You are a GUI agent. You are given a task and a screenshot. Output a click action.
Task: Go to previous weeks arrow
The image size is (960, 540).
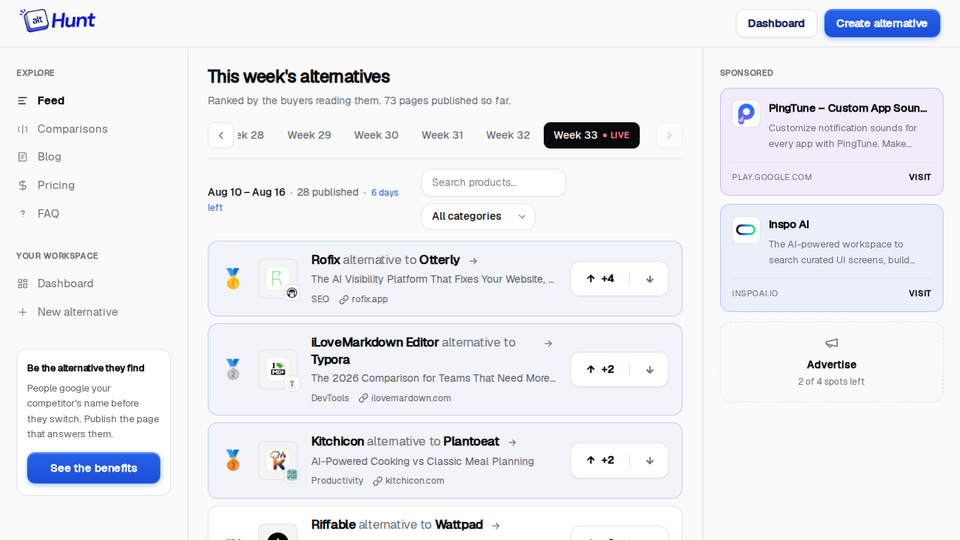tap(221, 135)
